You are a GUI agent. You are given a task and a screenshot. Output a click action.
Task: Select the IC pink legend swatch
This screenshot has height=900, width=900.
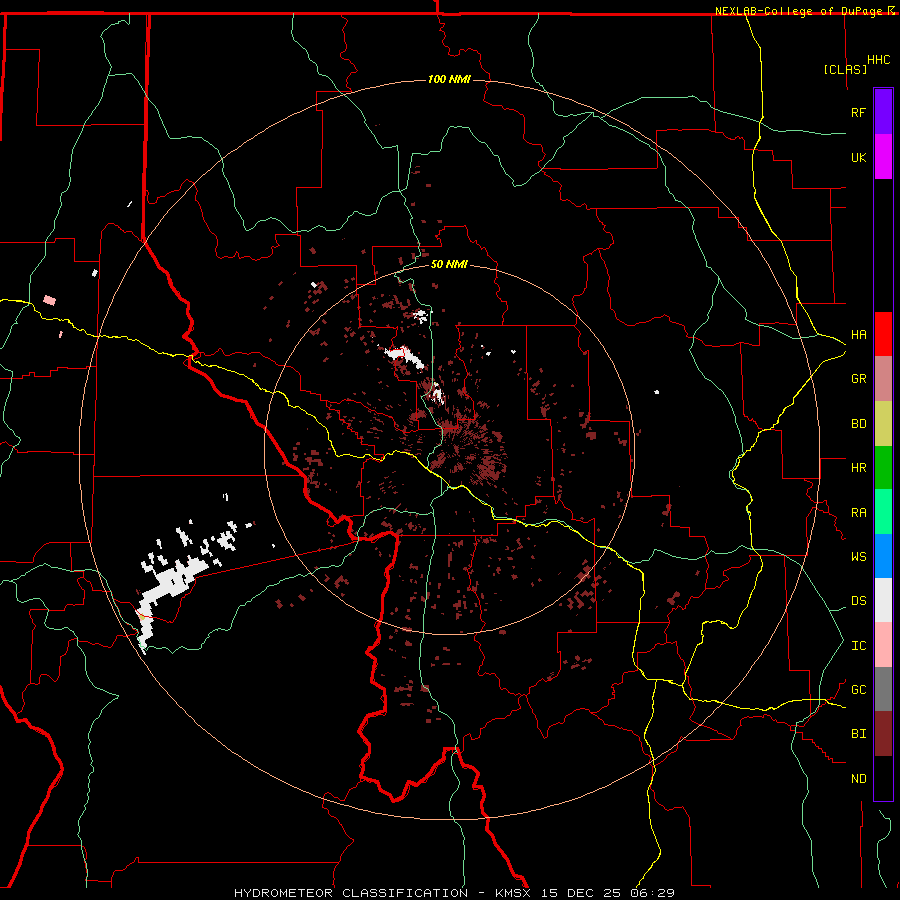[883, 645]
